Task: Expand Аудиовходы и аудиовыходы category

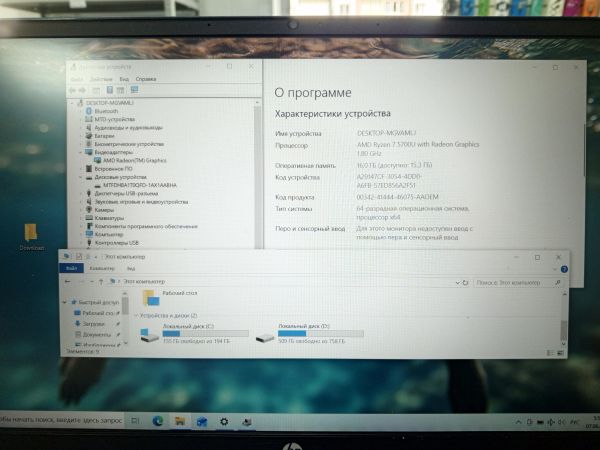Action: pos(81,127)
